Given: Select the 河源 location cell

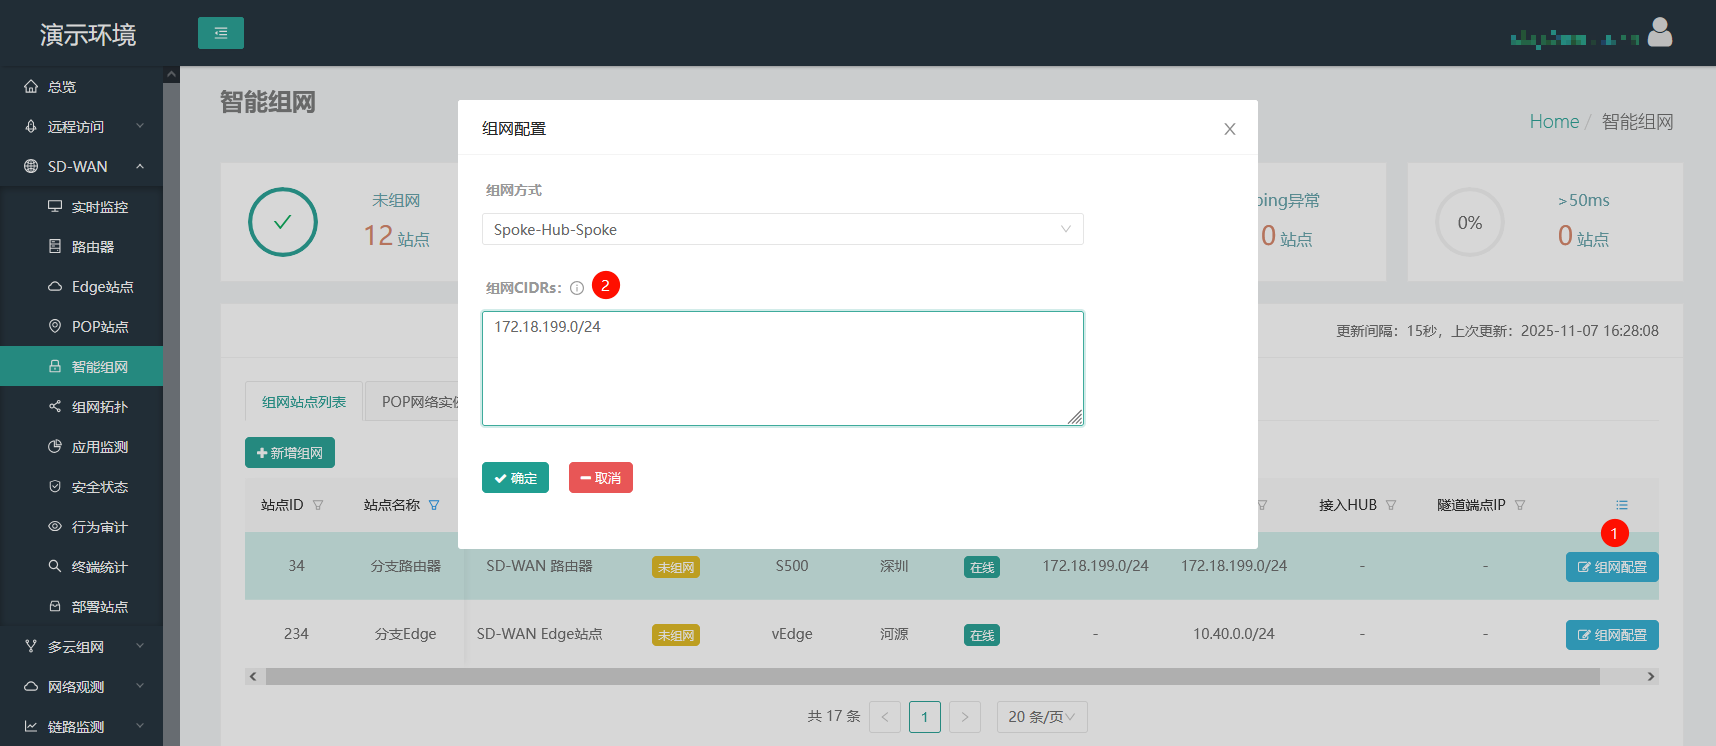Looking at the screenshot, I should point(894,634).
